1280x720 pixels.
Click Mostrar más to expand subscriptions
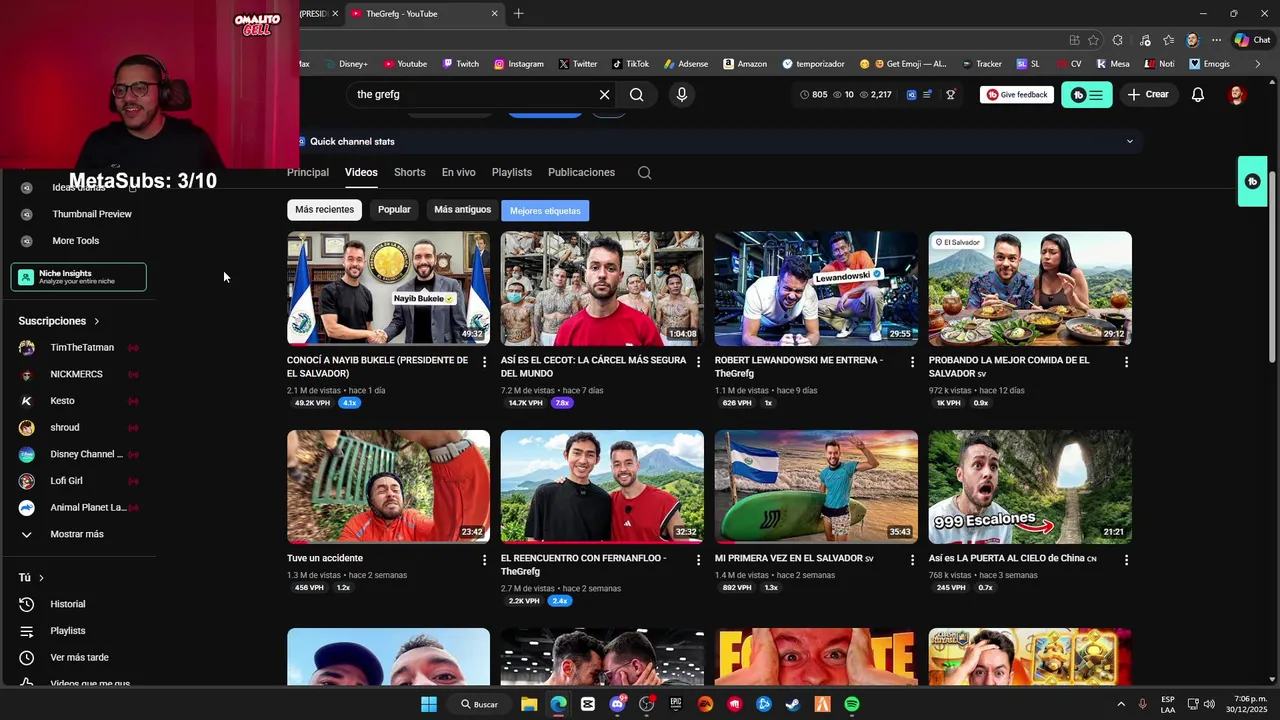pyautogui.click(x=78, y=534)
